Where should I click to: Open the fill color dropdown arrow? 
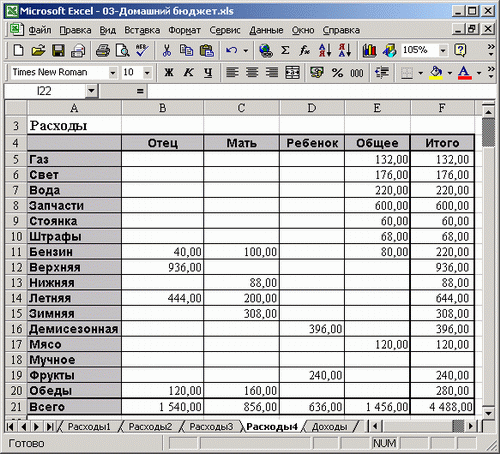pos(450,72)
